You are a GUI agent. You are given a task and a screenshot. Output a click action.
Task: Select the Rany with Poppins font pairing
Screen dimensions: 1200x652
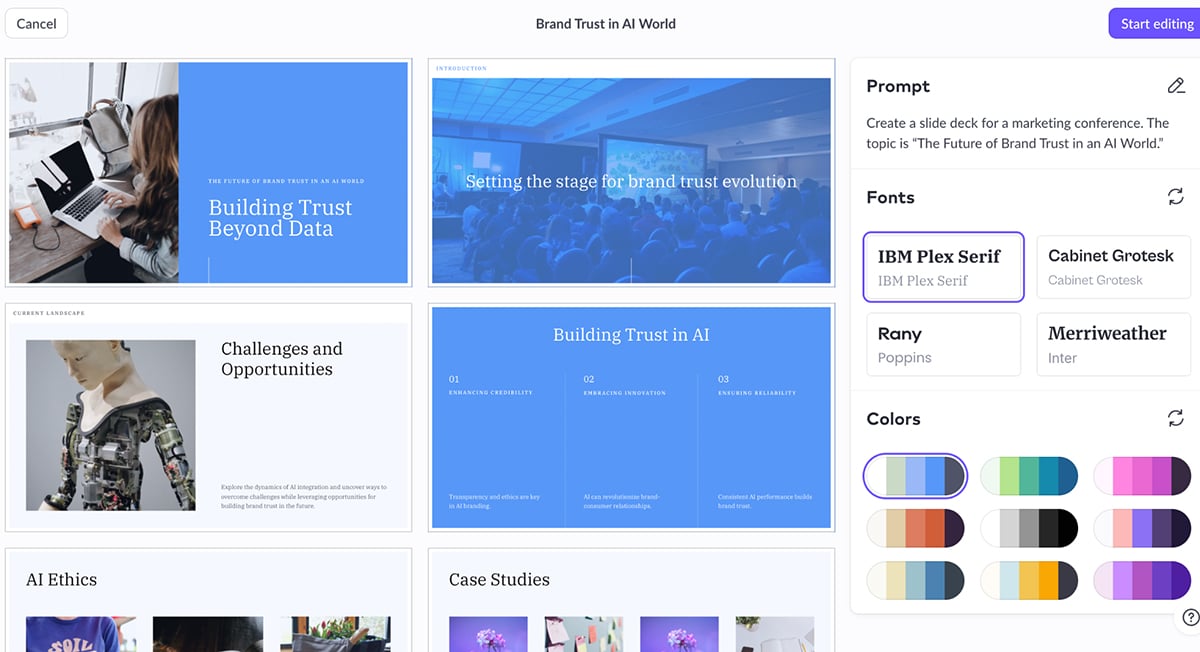point(943,344)
